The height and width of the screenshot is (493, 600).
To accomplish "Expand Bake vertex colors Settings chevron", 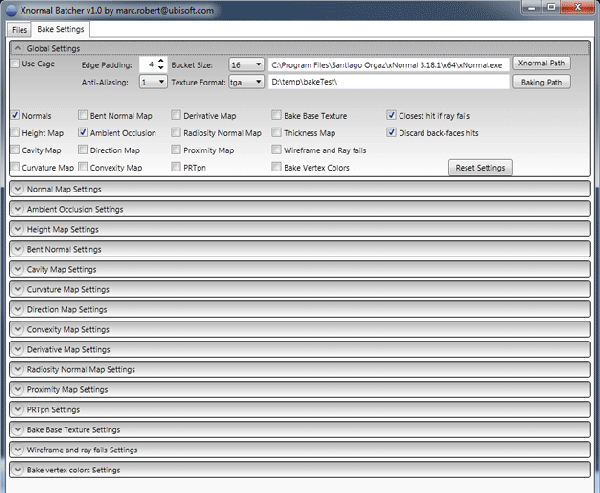I will [18, 470].
